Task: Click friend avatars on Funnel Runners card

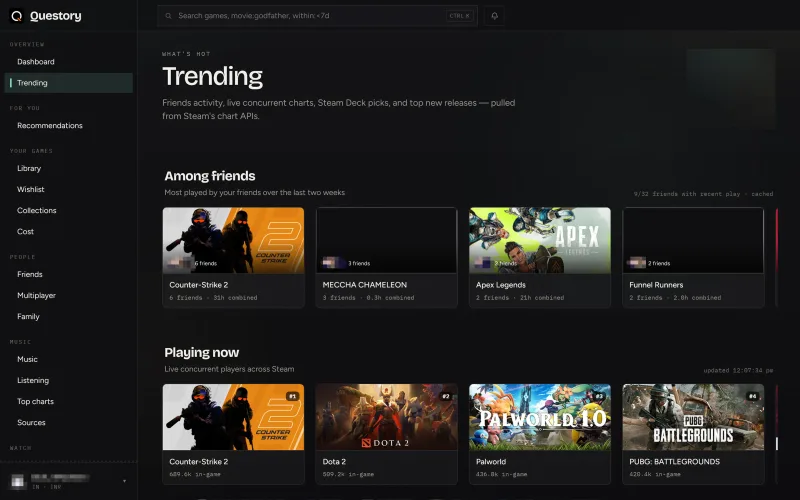Action: tap(637, 263)
